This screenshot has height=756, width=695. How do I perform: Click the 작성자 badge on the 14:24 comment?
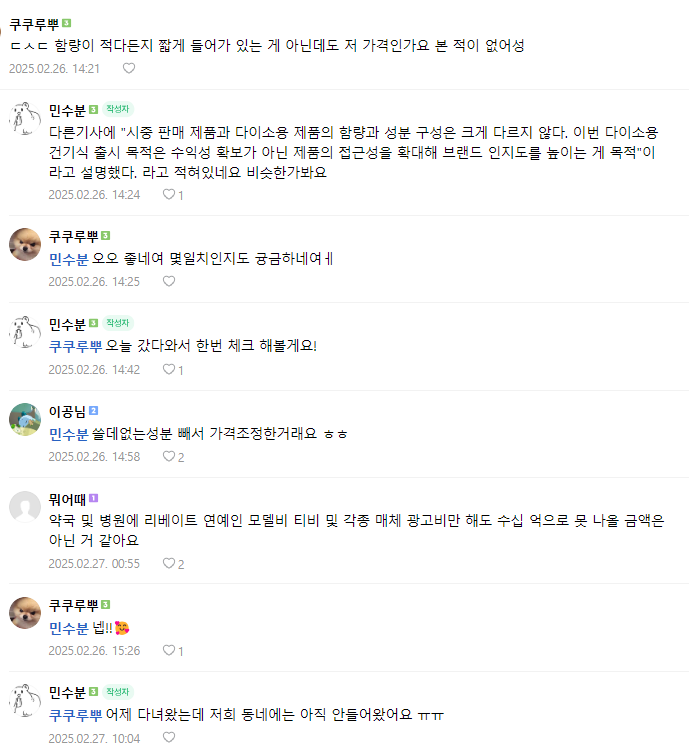pos(118,109)
